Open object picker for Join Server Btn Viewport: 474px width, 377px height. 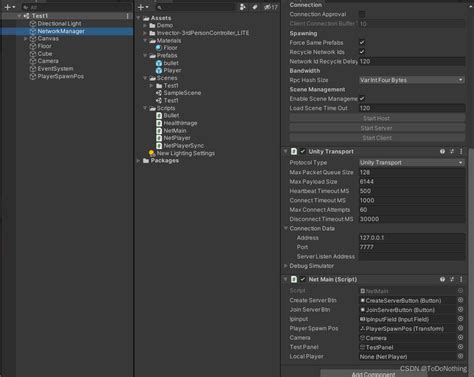click(x=460, y=309)
